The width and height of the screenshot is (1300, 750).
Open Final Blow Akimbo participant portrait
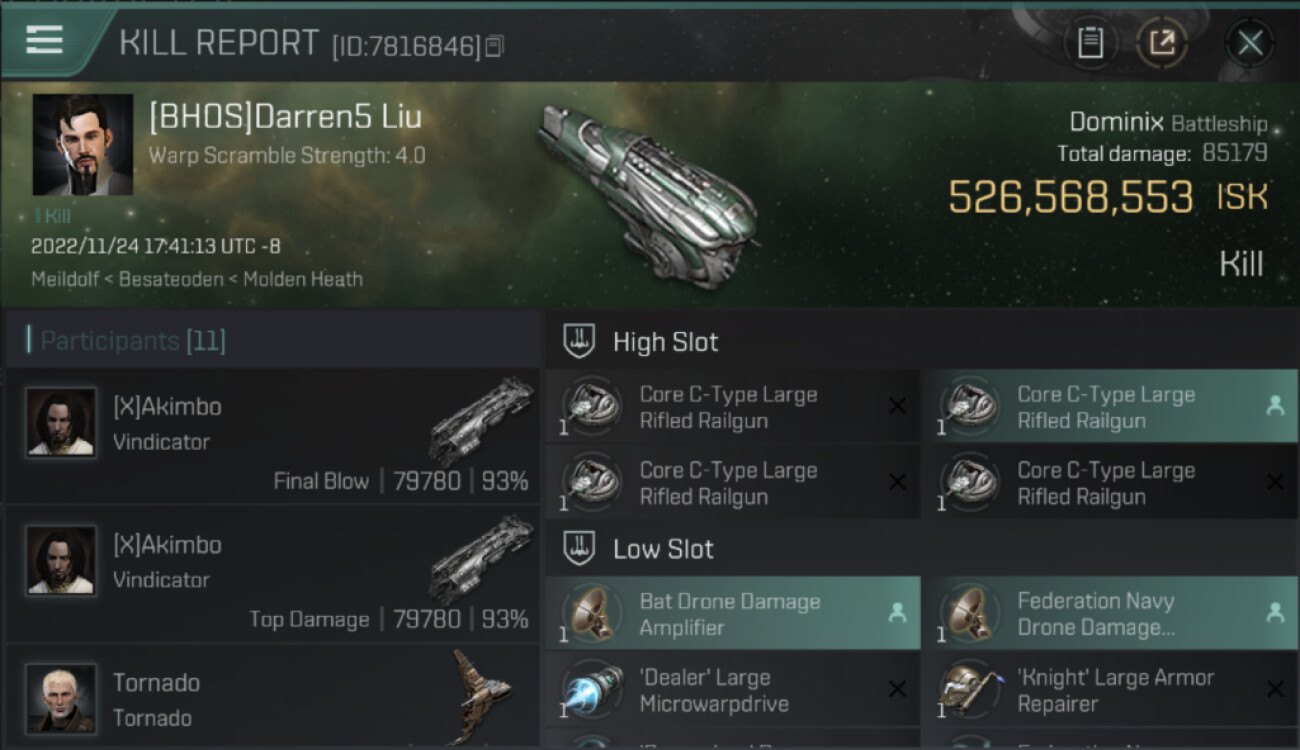pos(61,422)
